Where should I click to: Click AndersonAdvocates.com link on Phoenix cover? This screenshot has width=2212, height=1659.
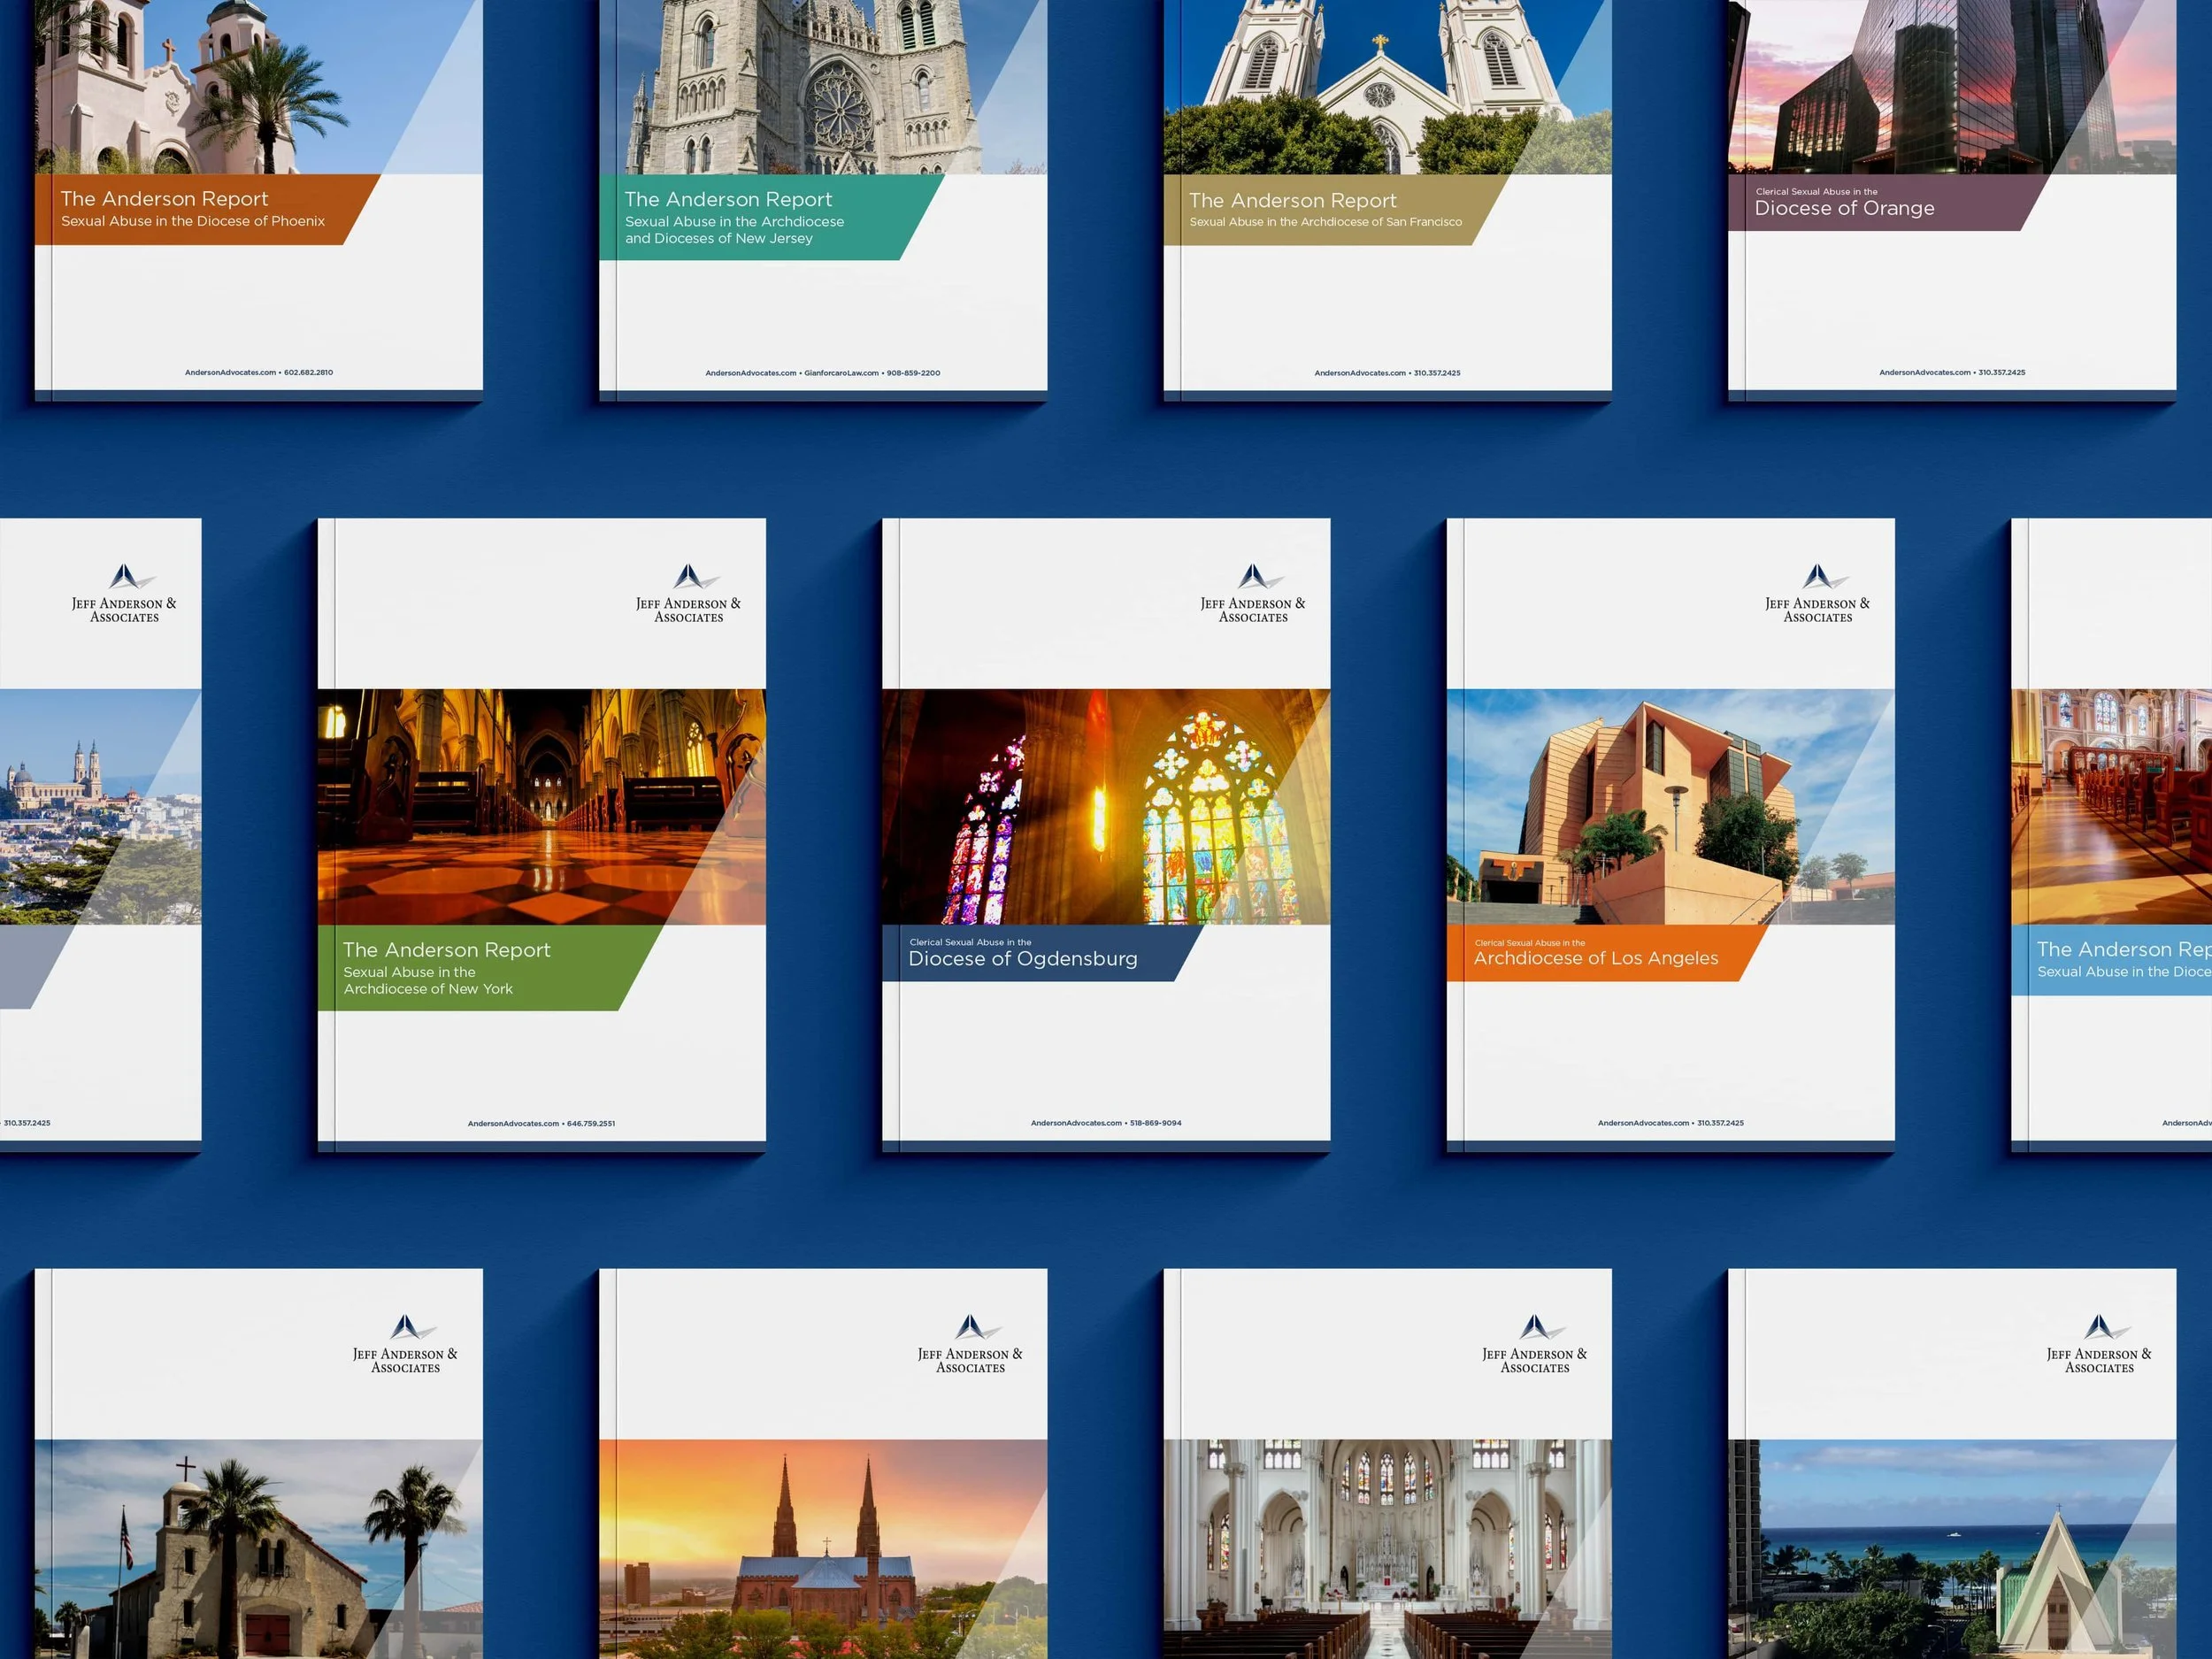[230, 372]
